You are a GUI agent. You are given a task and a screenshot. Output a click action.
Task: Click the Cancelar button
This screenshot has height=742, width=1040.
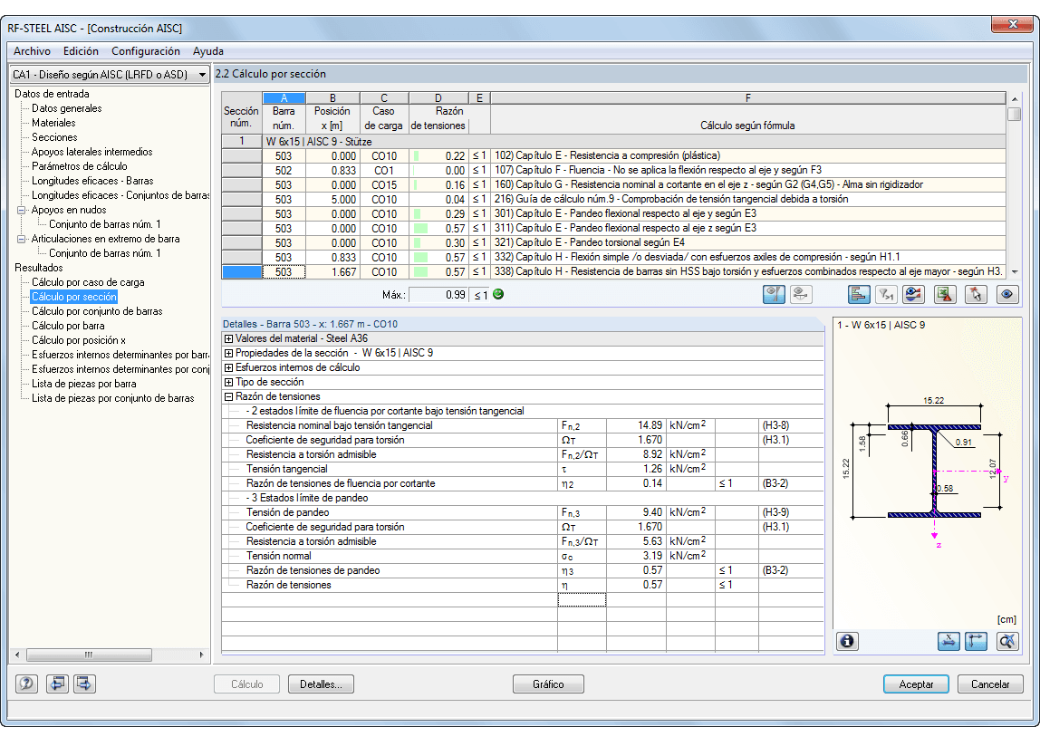[990, 684]
